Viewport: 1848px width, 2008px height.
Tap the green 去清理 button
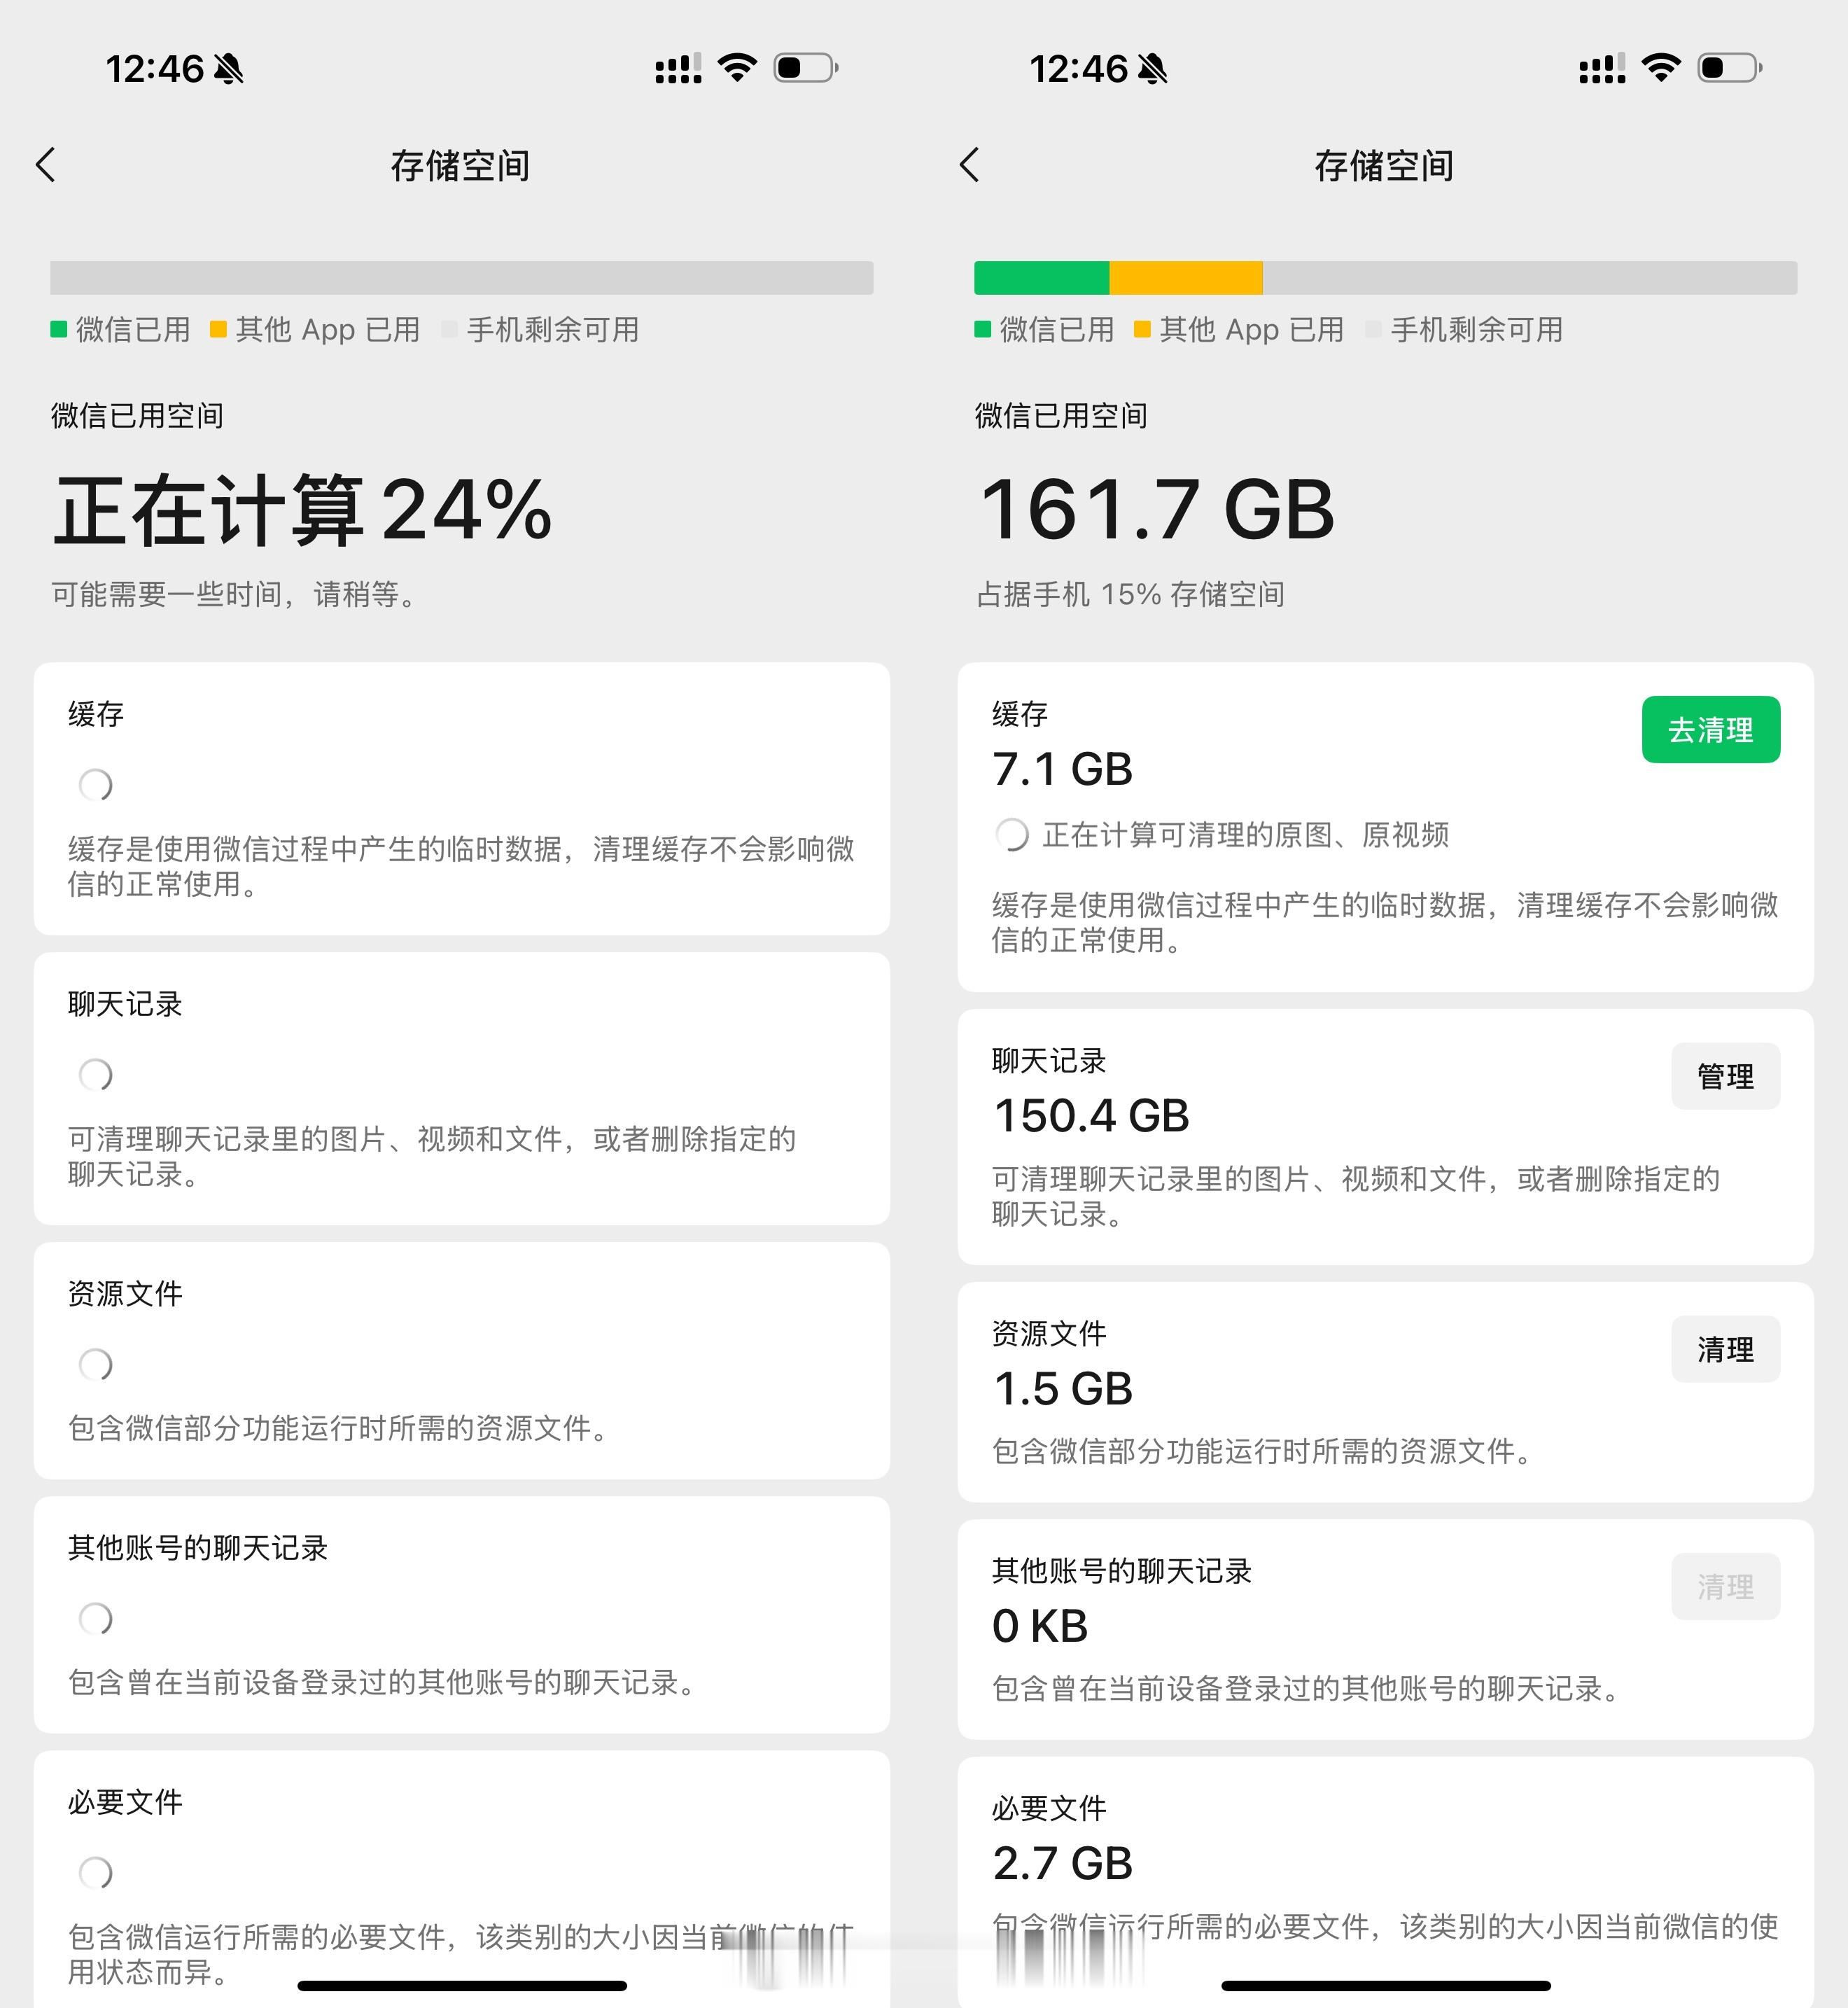pyautogui.click(x=1711, y=729)
